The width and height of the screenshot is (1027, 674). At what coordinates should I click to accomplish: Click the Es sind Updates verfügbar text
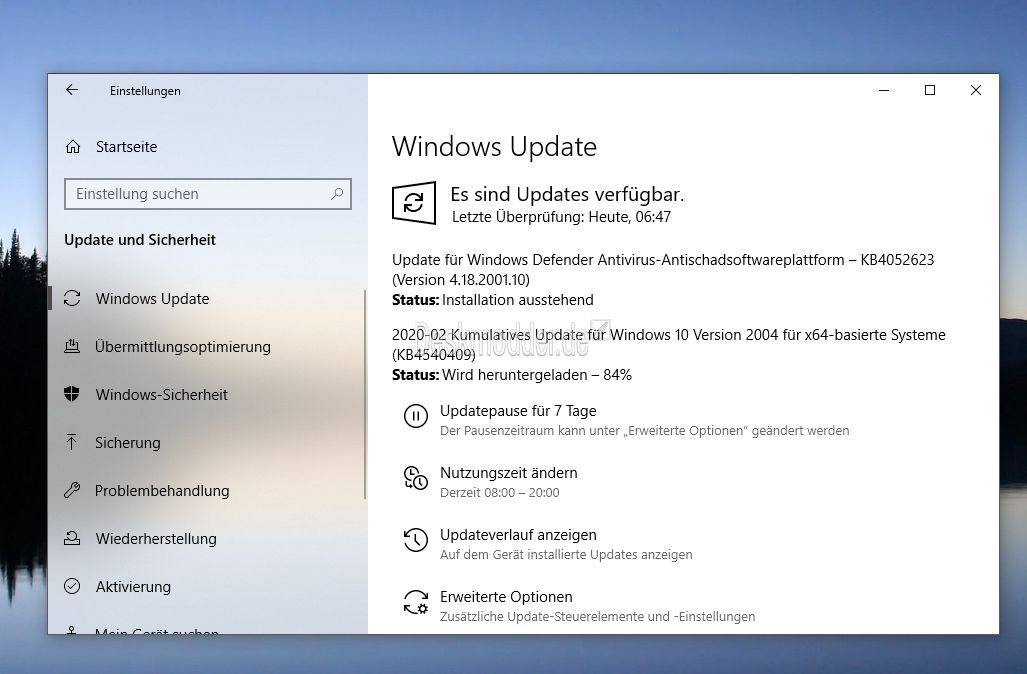[x=567, y=195]
